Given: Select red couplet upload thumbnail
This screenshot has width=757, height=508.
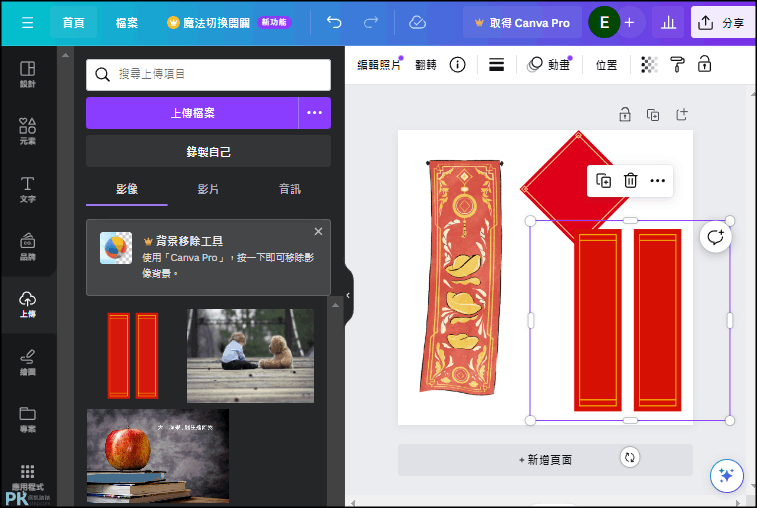Looking at the screenshot, I should coord(133,356).
